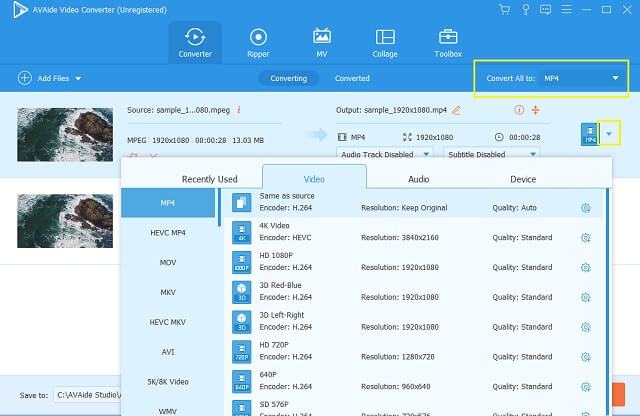Viewport: 640px width, 416px height.
Task: Select the MP4 format category
Action: (168, 203)
